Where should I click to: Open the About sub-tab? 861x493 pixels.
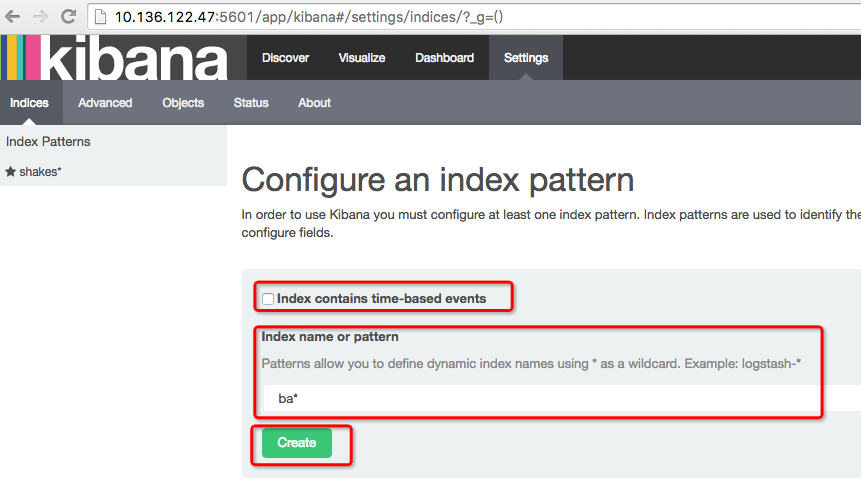tap(314, 103)
